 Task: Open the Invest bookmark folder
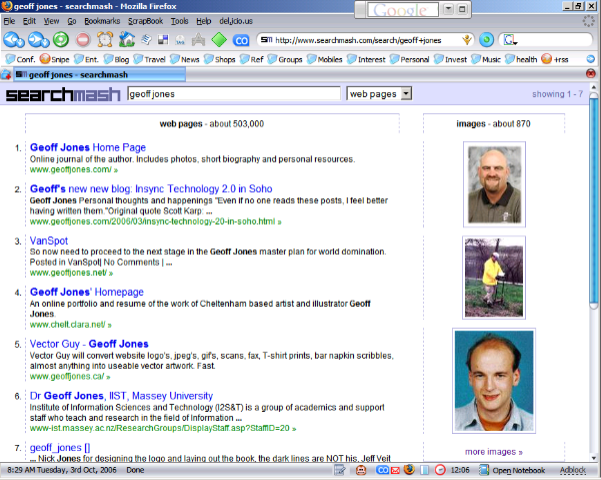click(450, 59)
